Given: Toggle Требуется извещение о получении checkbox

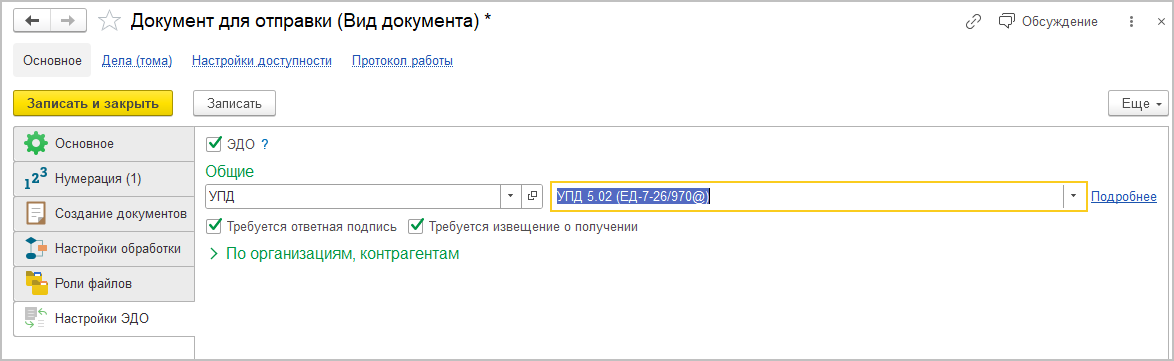Looking at the screenshot, I should (416, 225).
